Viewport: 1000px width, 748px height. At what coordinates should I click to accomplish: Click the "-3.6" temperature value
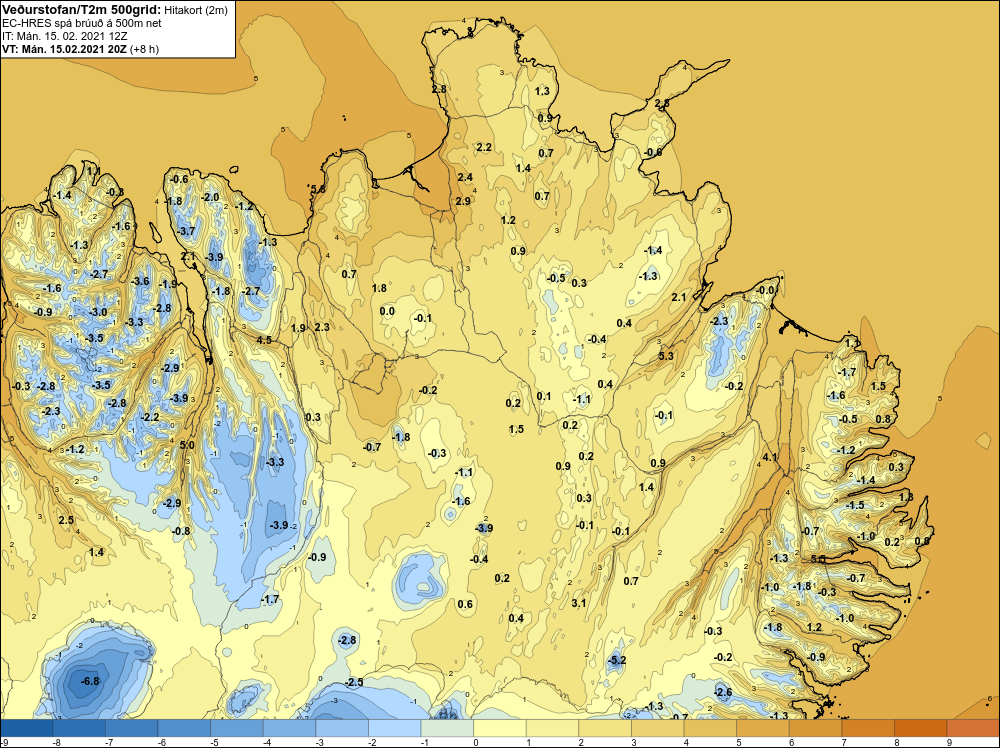pos(140,281)
